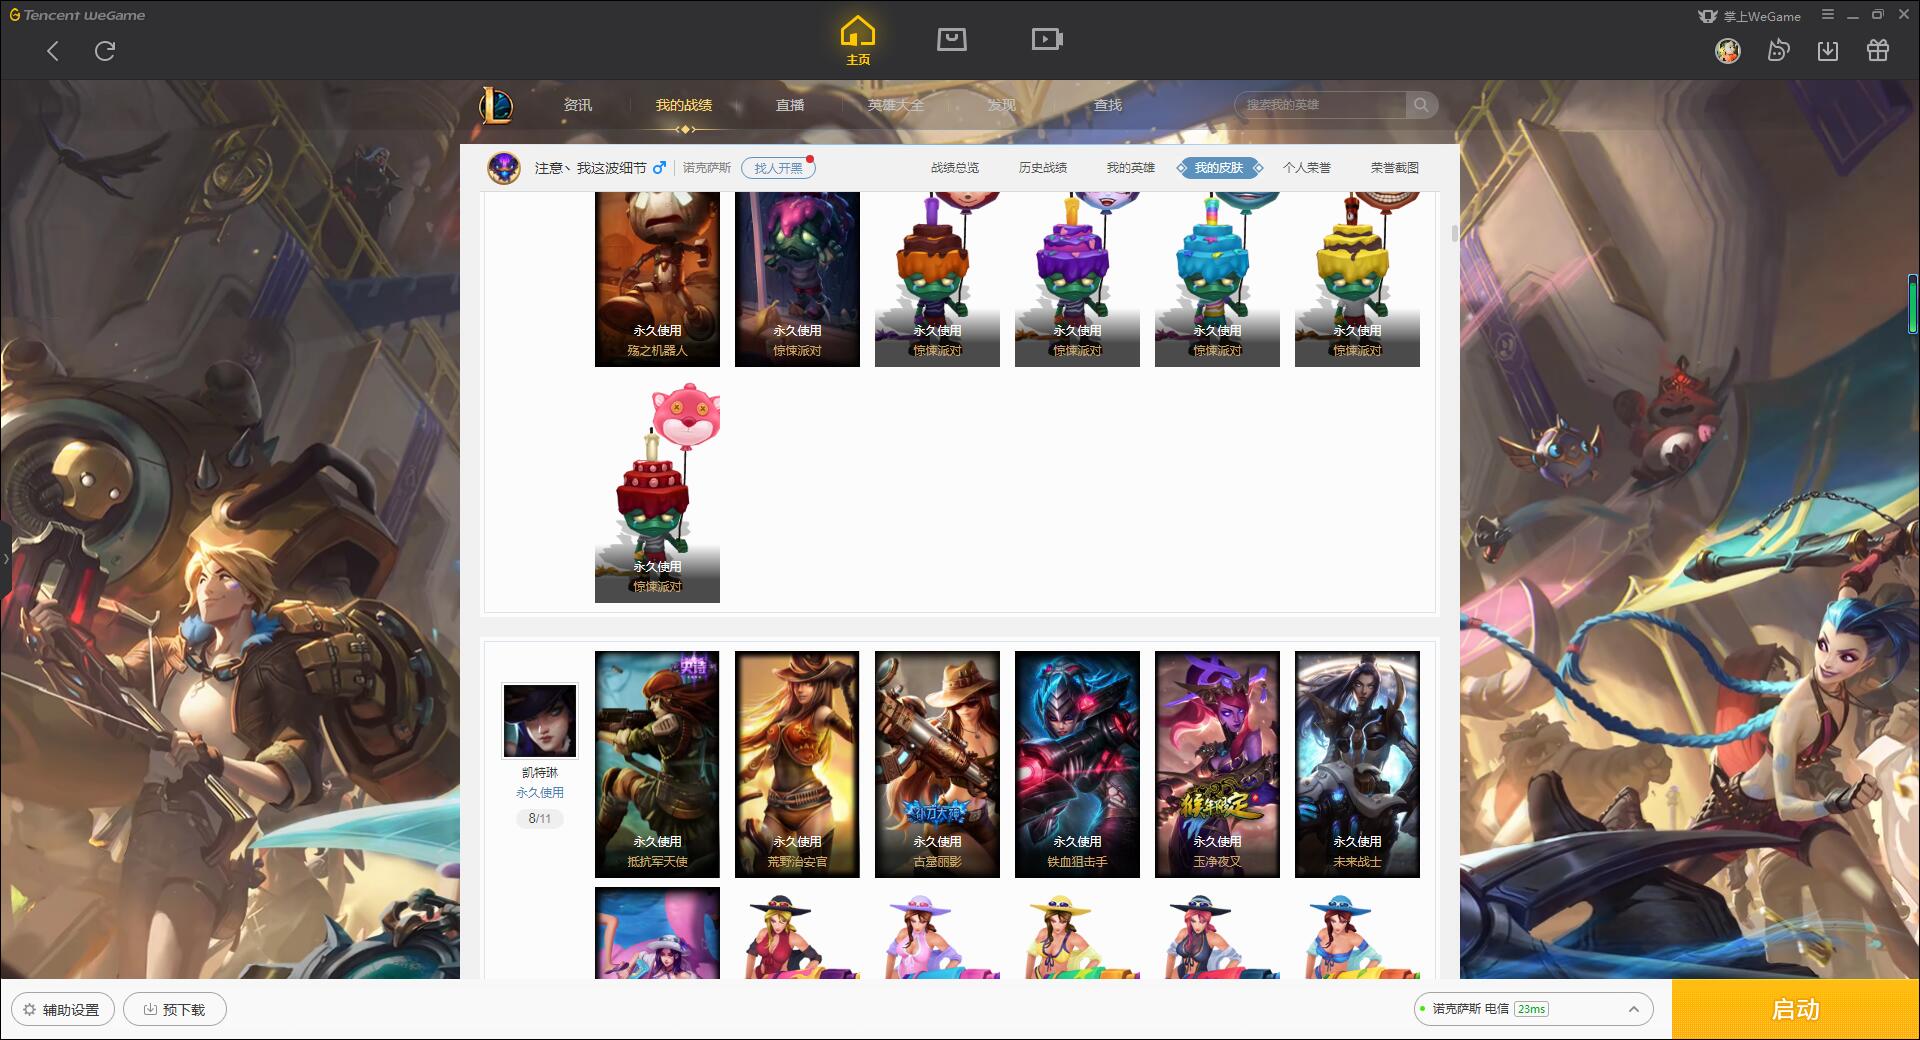Open the 古墓丽影 skin card
Viewport: 1920px width, 1040px height.
937,765
